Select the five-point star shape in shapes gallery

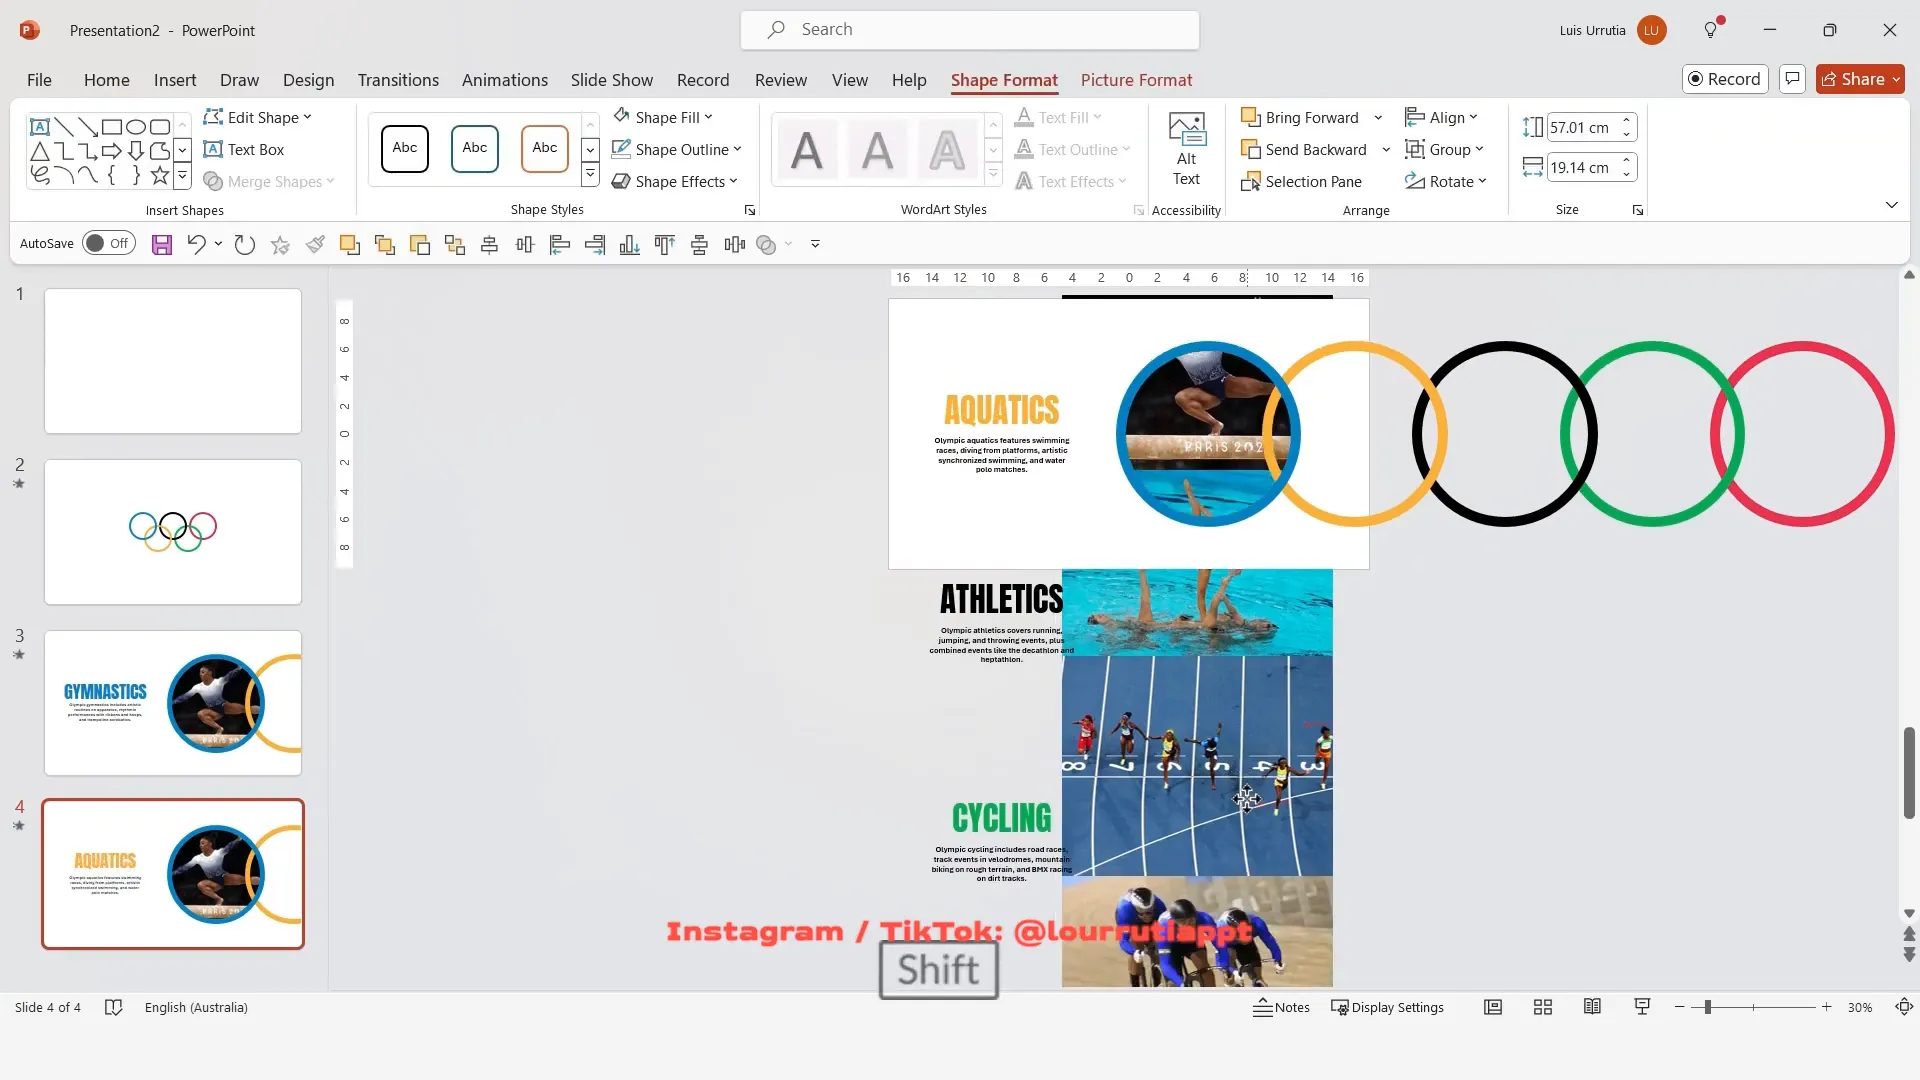pos(160,176)
